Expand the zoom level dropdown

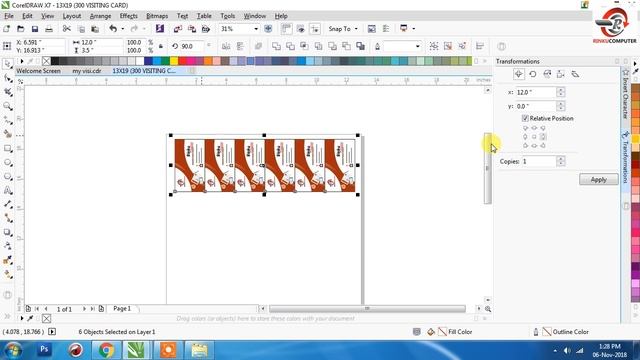click(256, 29)
